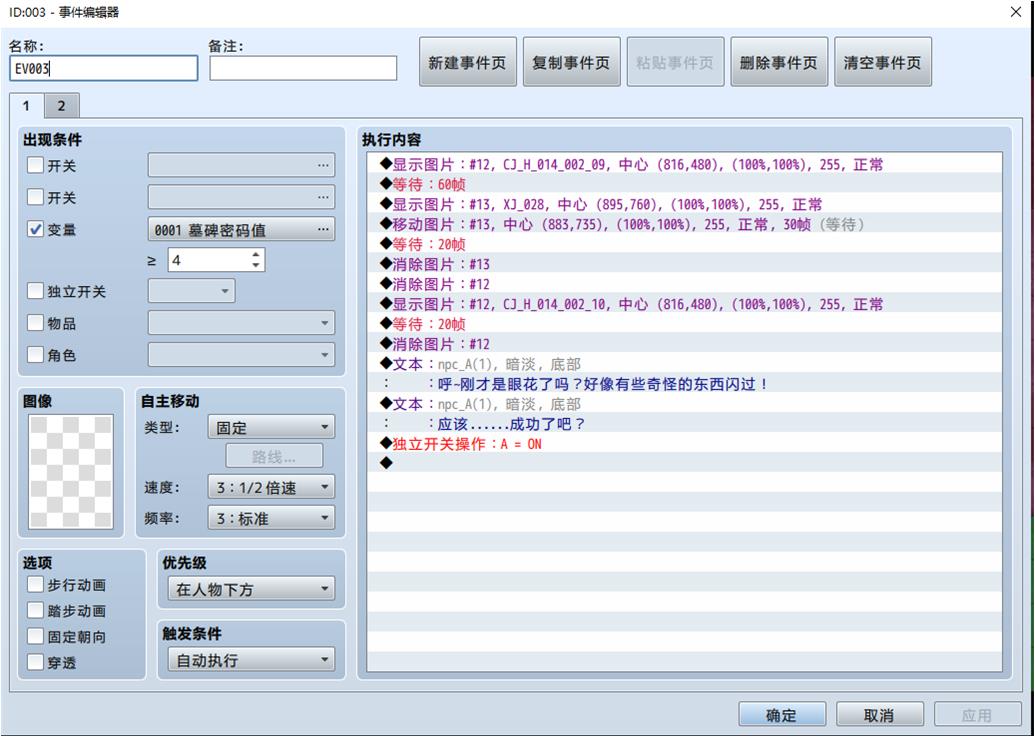
Task: Open the 物品 dropdown
Action: coord(241,323)
